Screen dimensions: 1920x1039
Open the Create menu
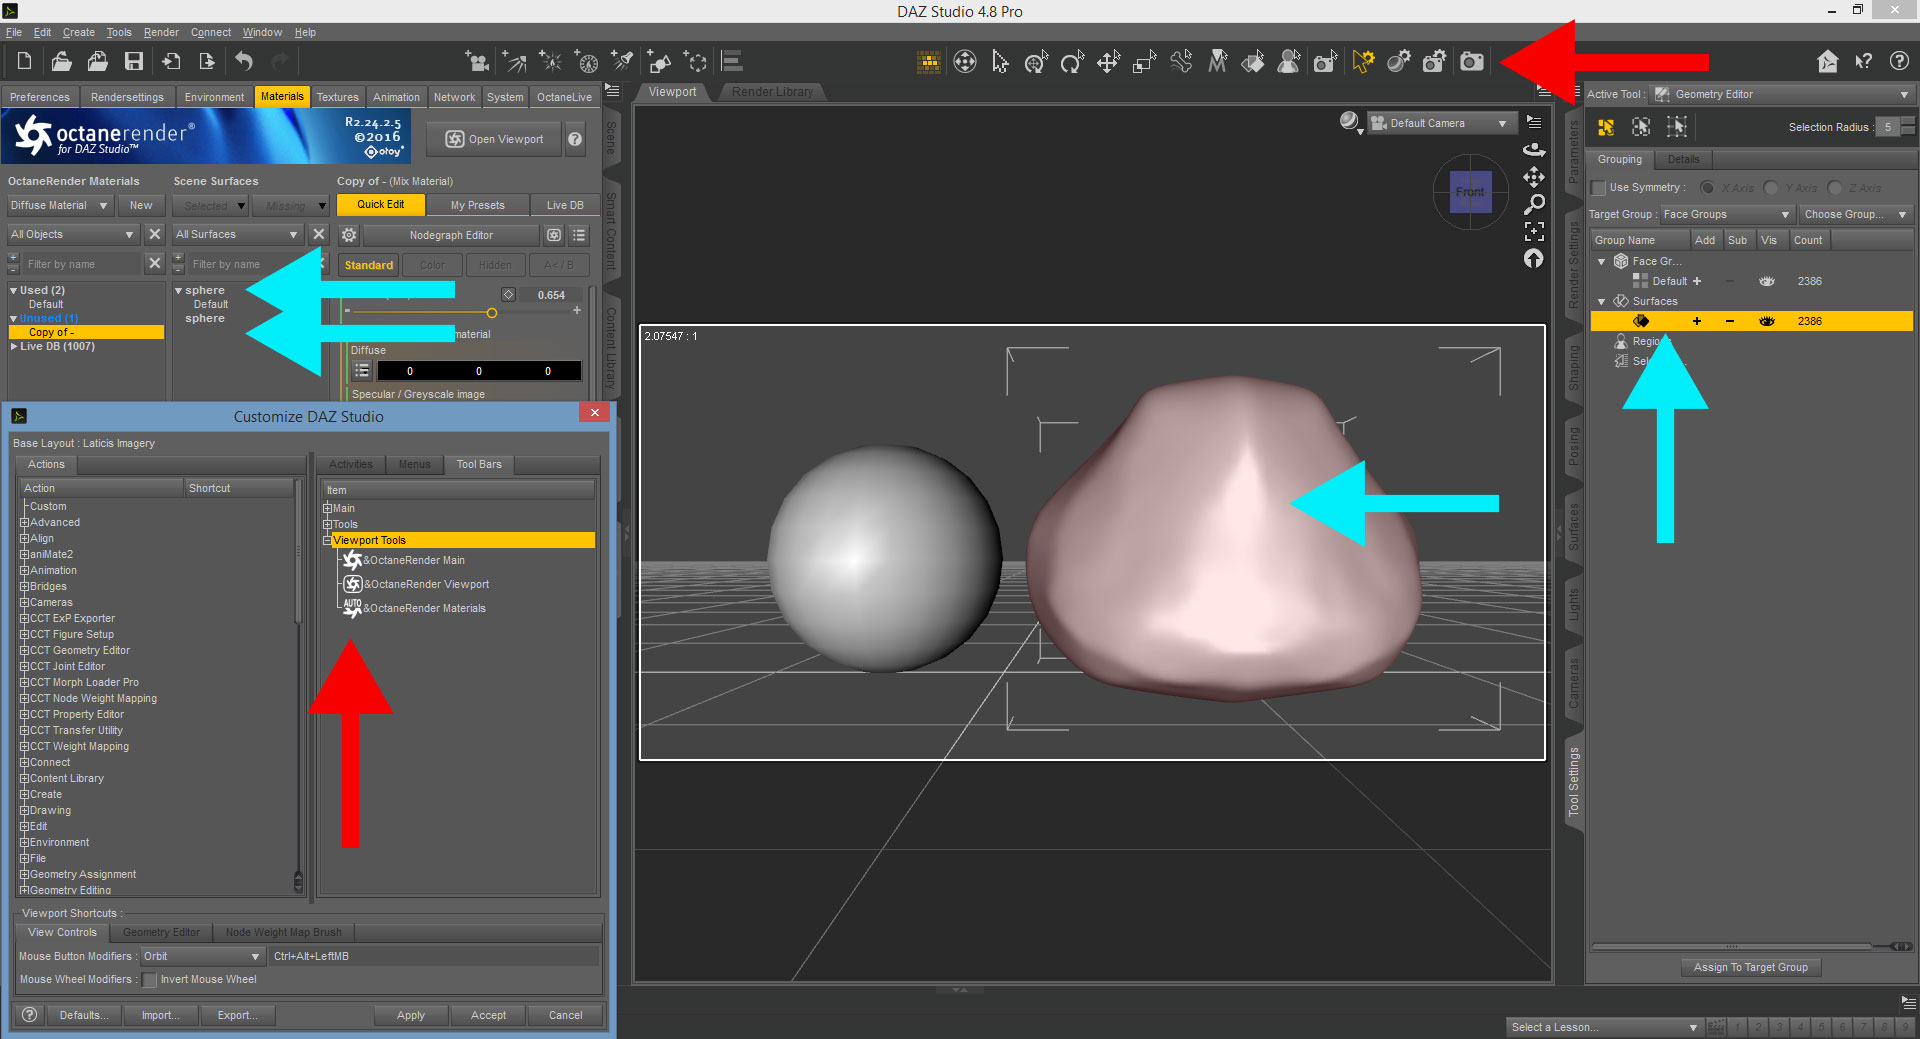pos(79,32)
